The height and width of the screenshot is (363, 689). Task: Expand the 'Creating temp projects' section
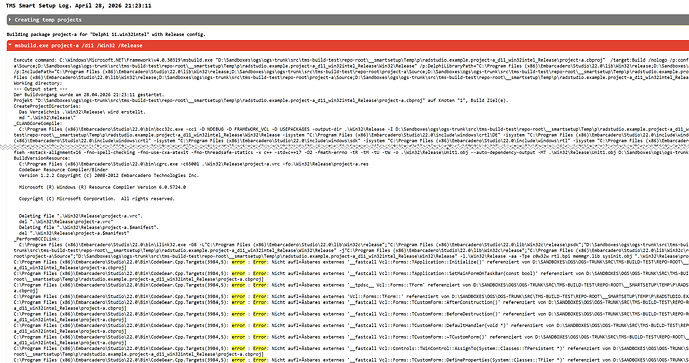[x=348, y=20]
